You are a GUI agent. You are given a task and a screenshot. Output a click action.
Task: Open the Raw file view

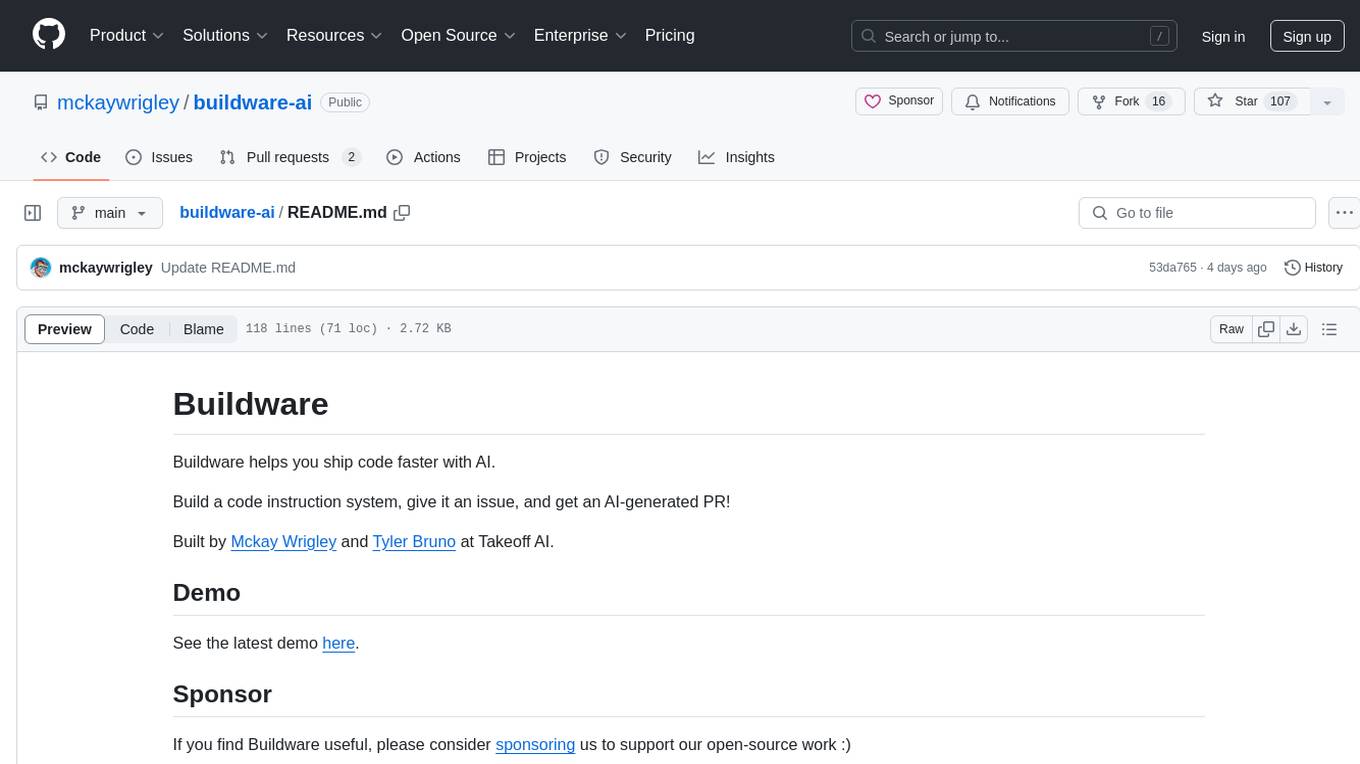pos(1231,329)
